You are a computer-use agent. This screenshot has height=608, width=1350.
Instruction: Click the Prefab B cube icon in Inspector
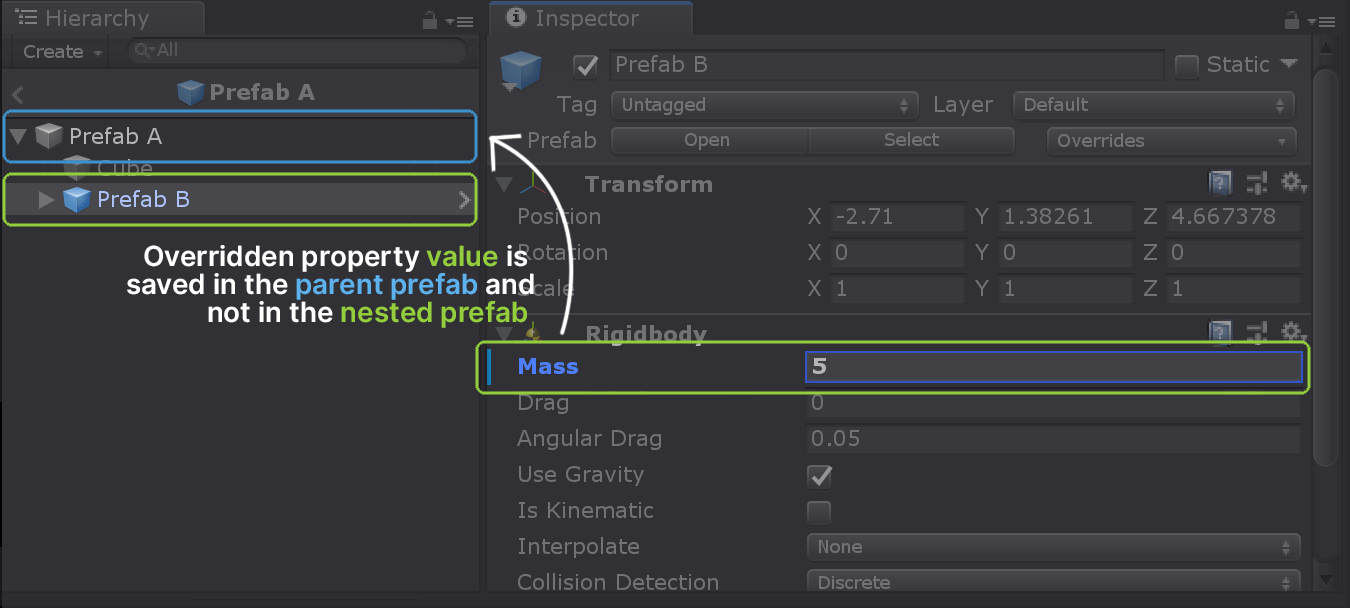(520, 70)
